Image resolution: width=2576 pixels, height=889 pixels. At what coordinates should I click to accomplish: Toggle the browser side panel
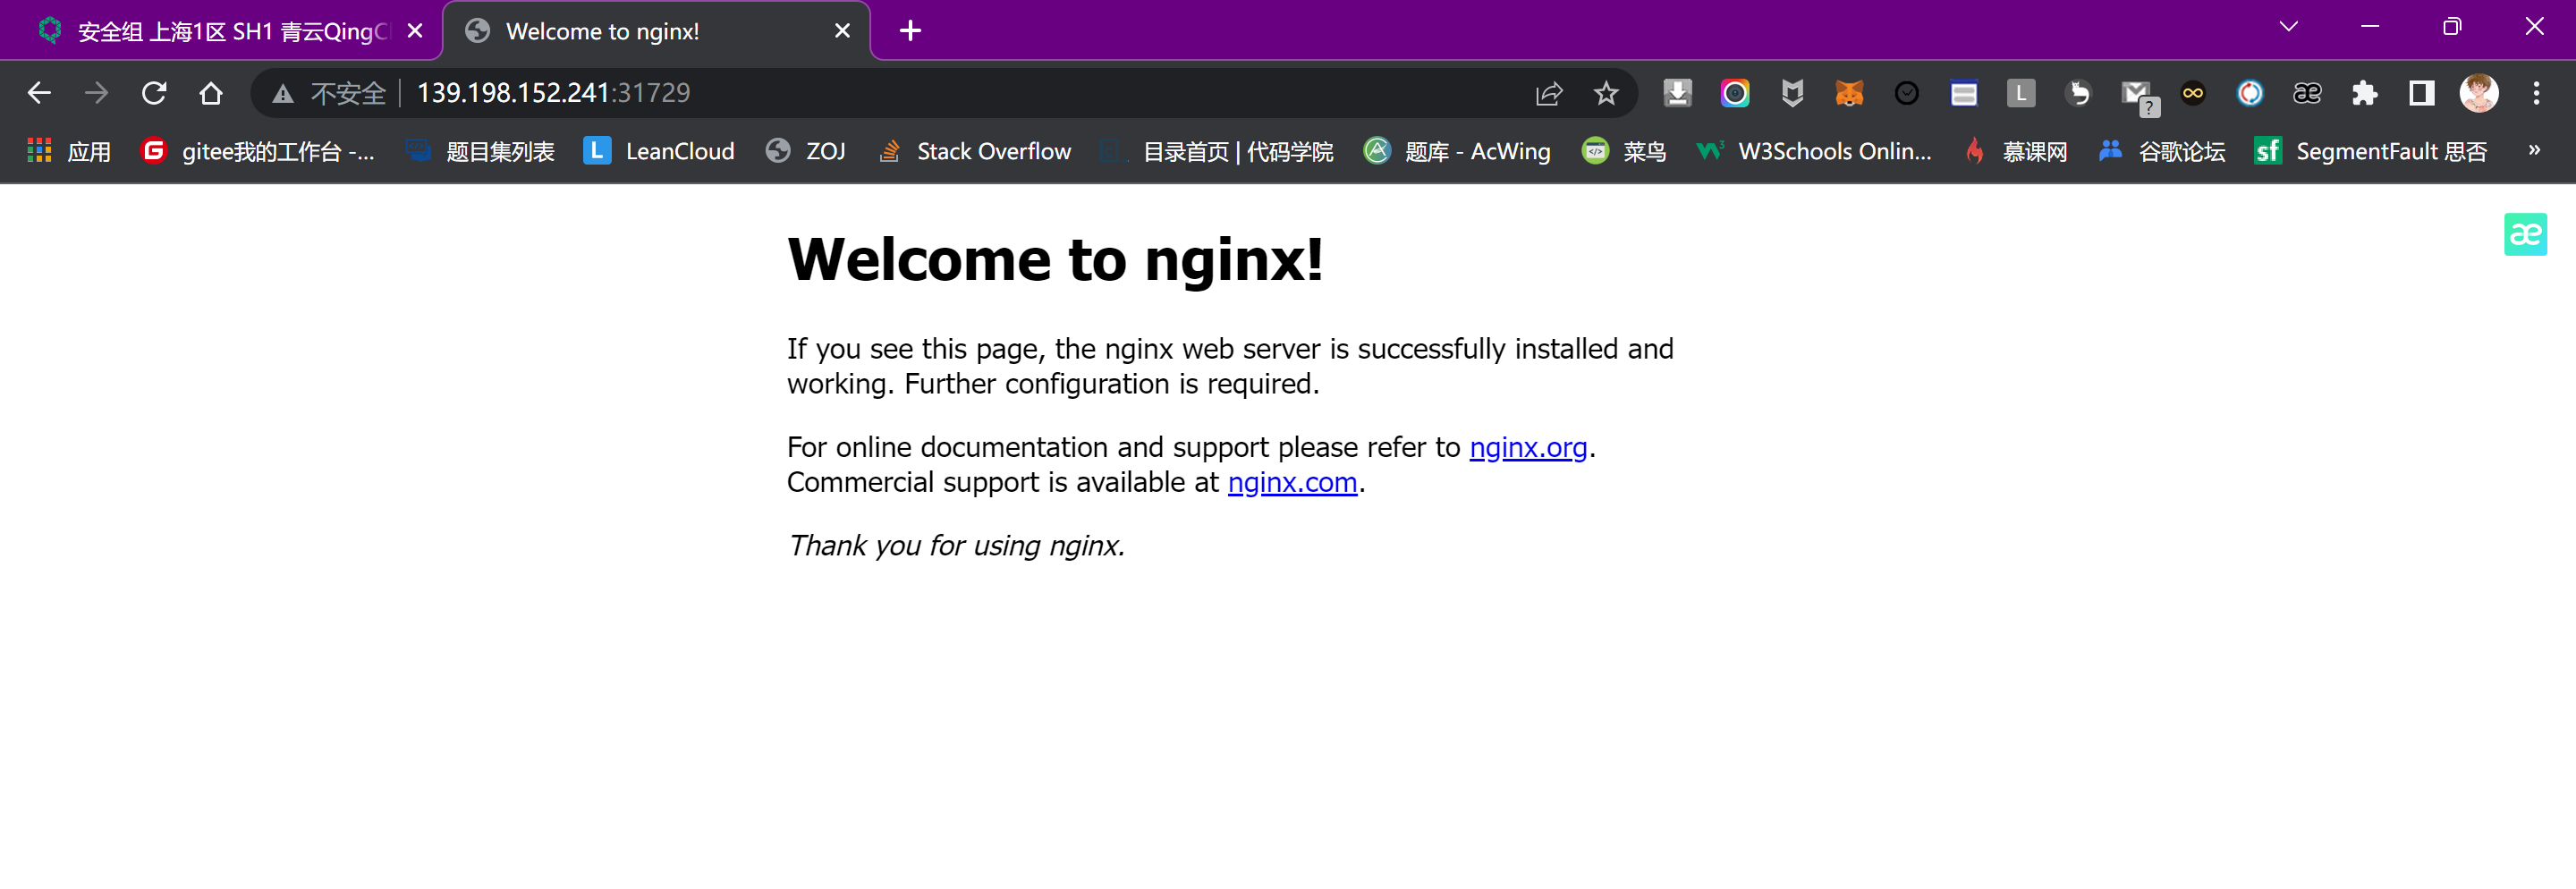point(2421,93)
